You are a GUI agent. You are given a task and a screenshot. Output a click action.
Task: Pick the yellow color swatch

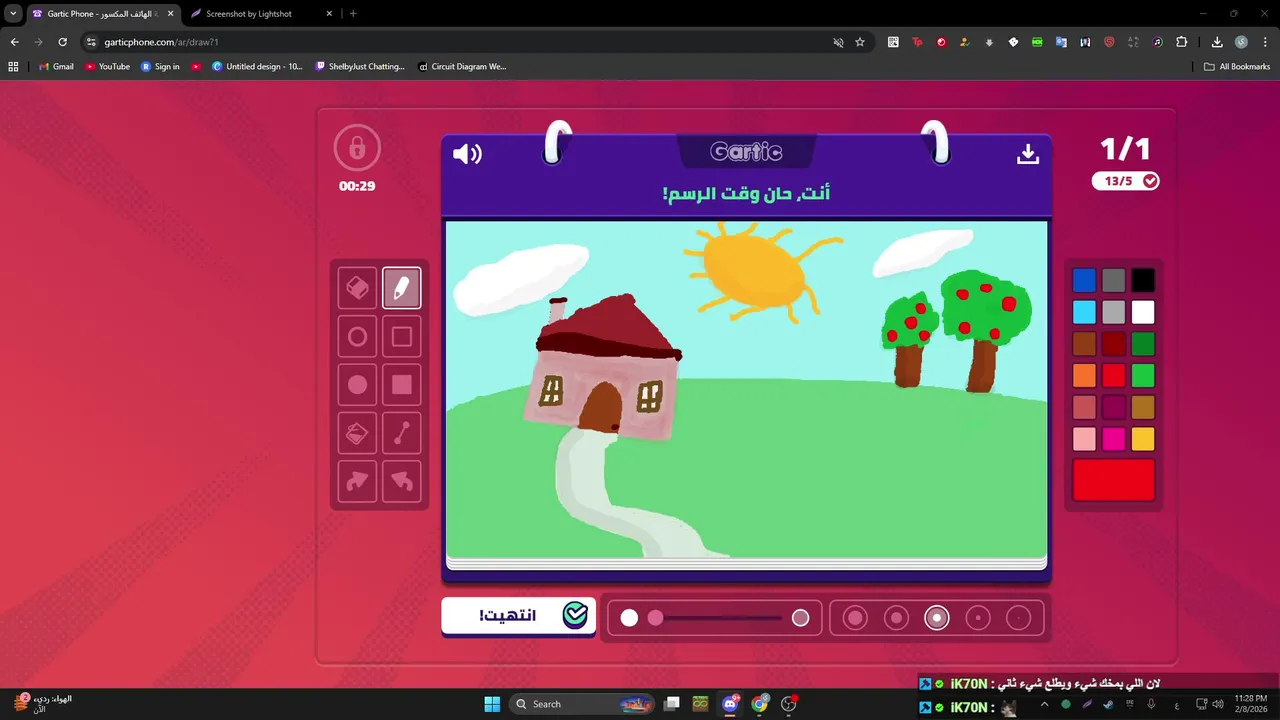[1143, 439]
